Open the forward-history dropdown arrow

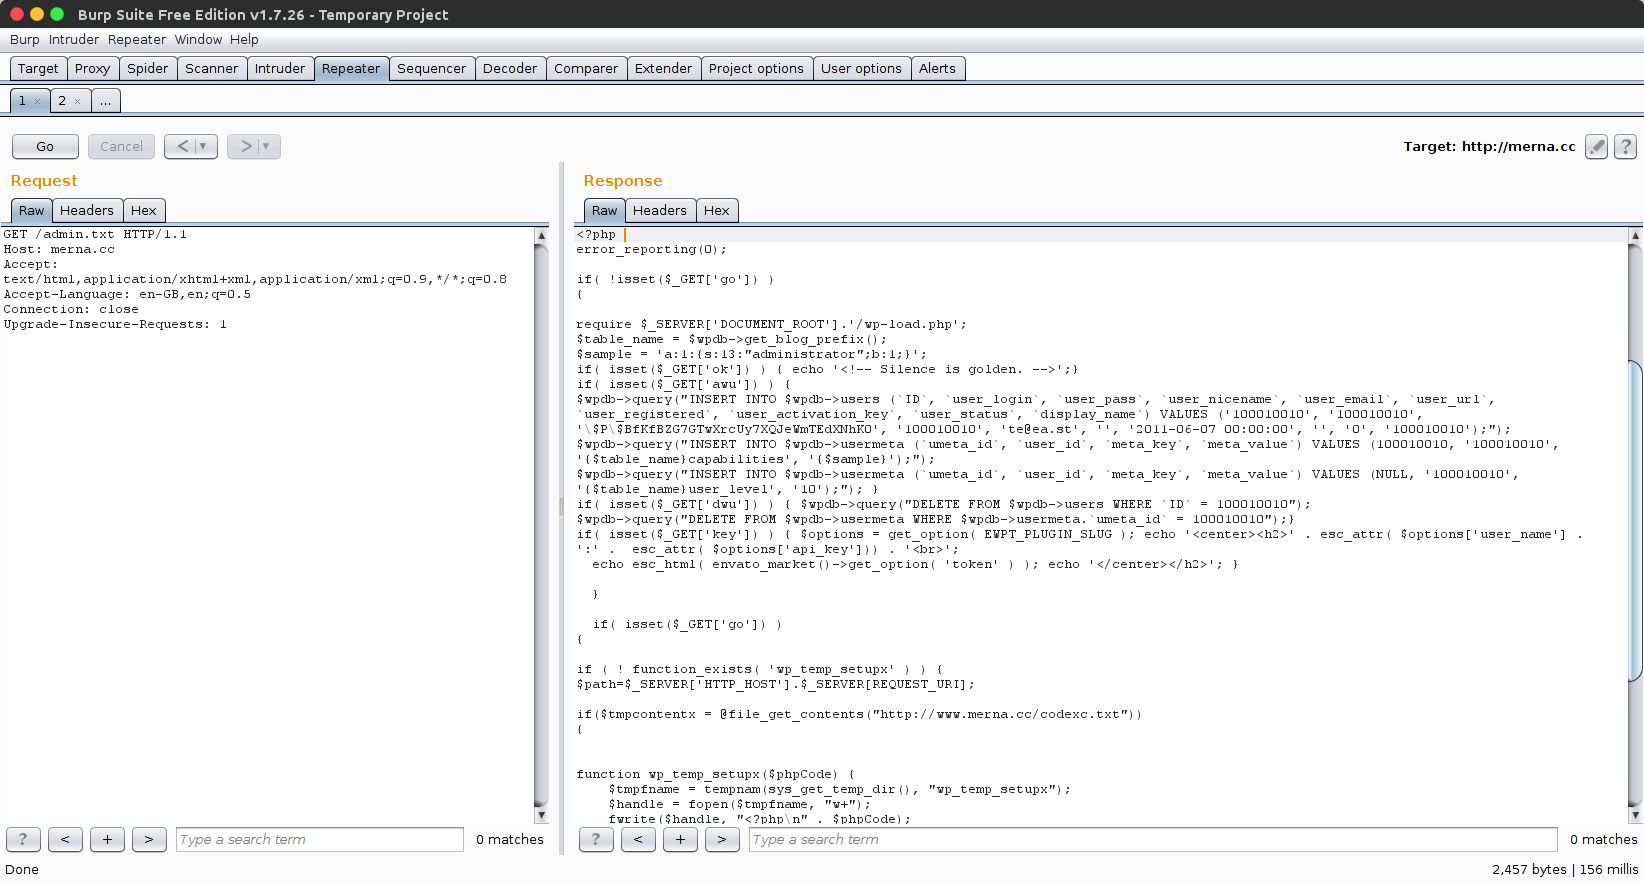pos(267,146)
